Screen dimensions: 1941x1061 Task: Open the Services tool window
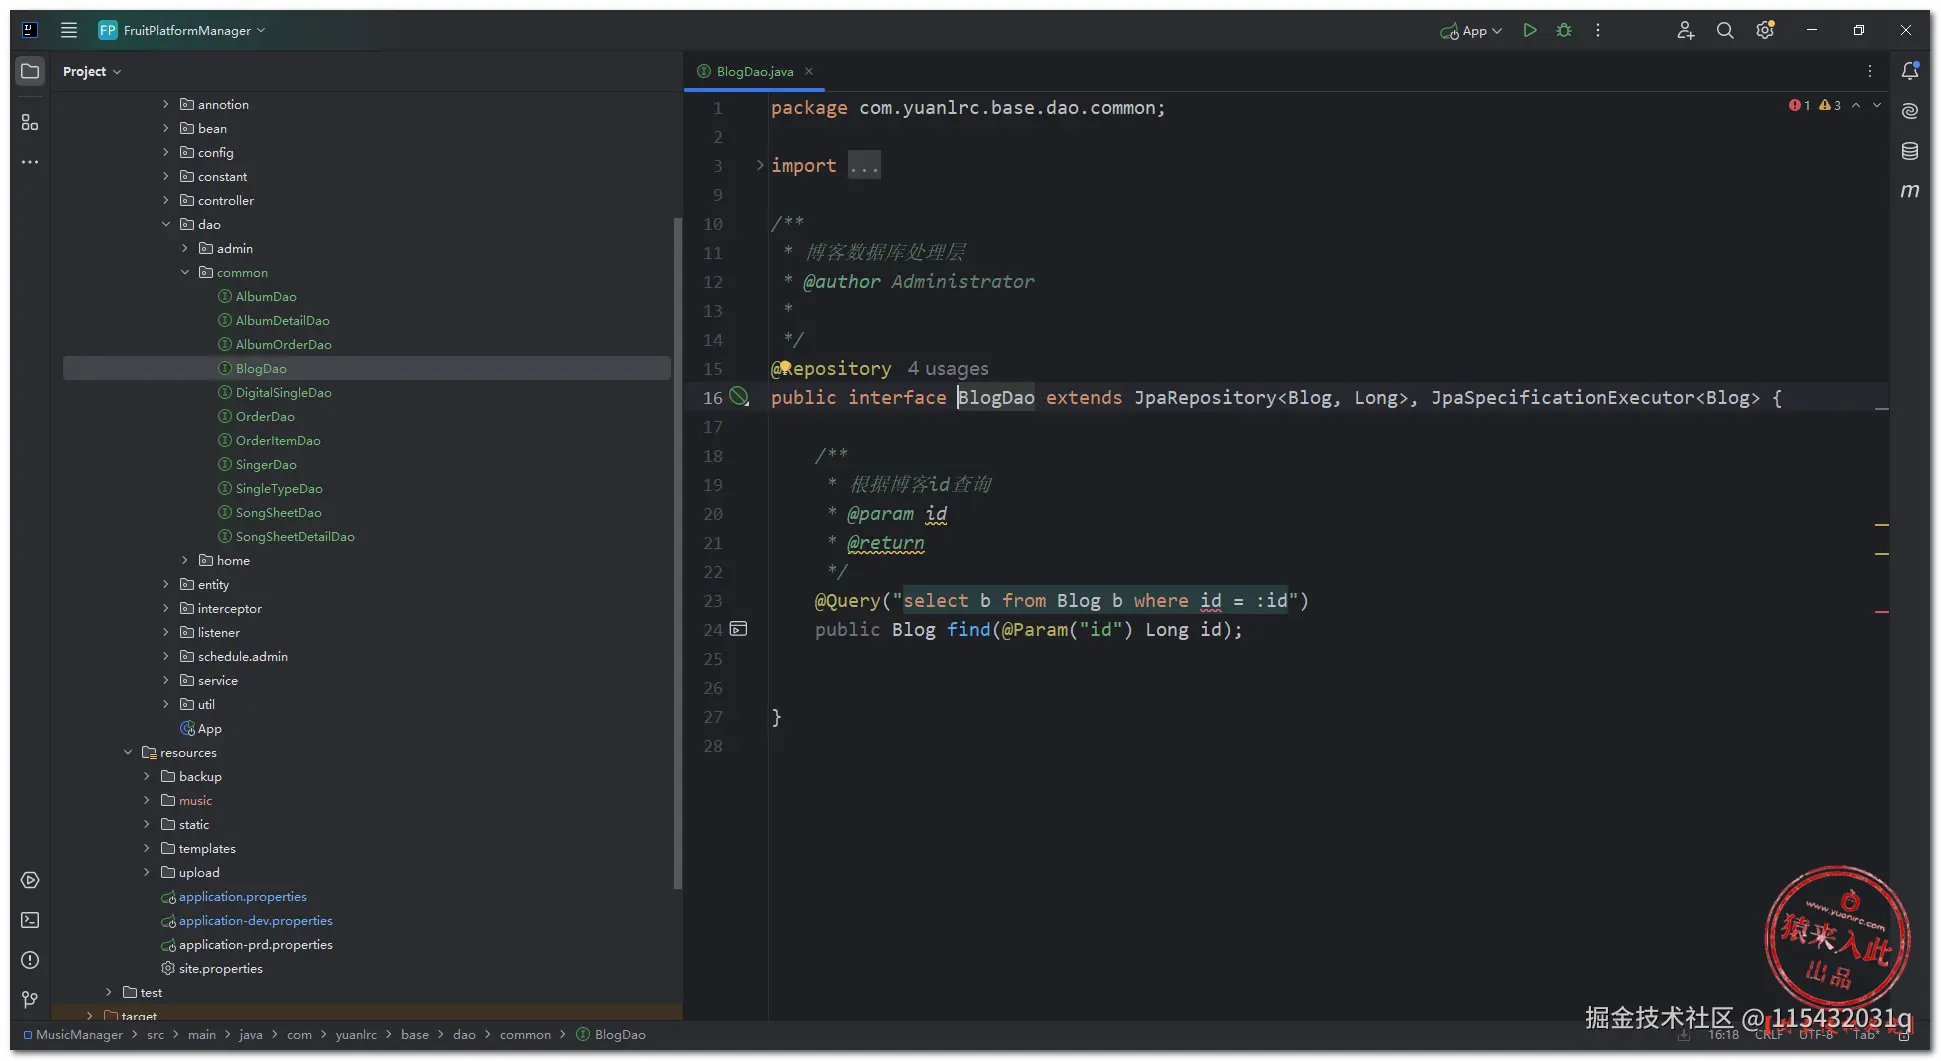30,880
